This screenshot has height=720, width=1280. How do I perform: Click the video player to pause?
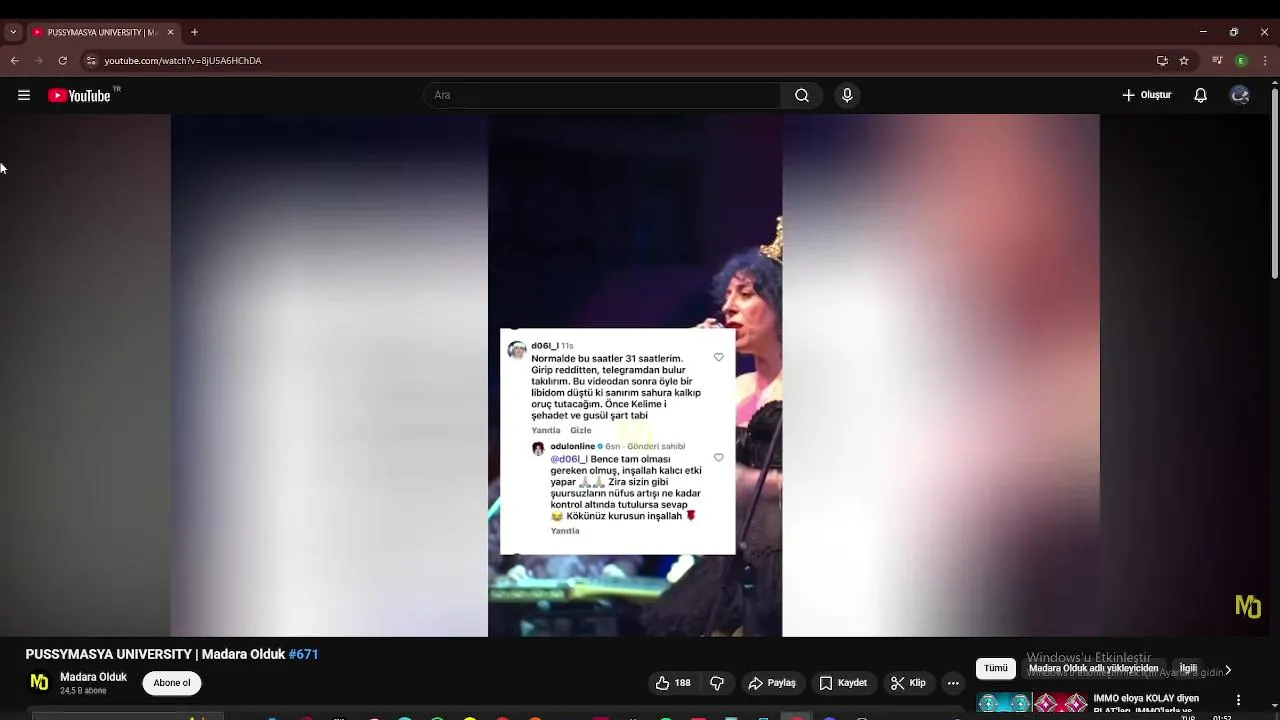pos(635,375)
